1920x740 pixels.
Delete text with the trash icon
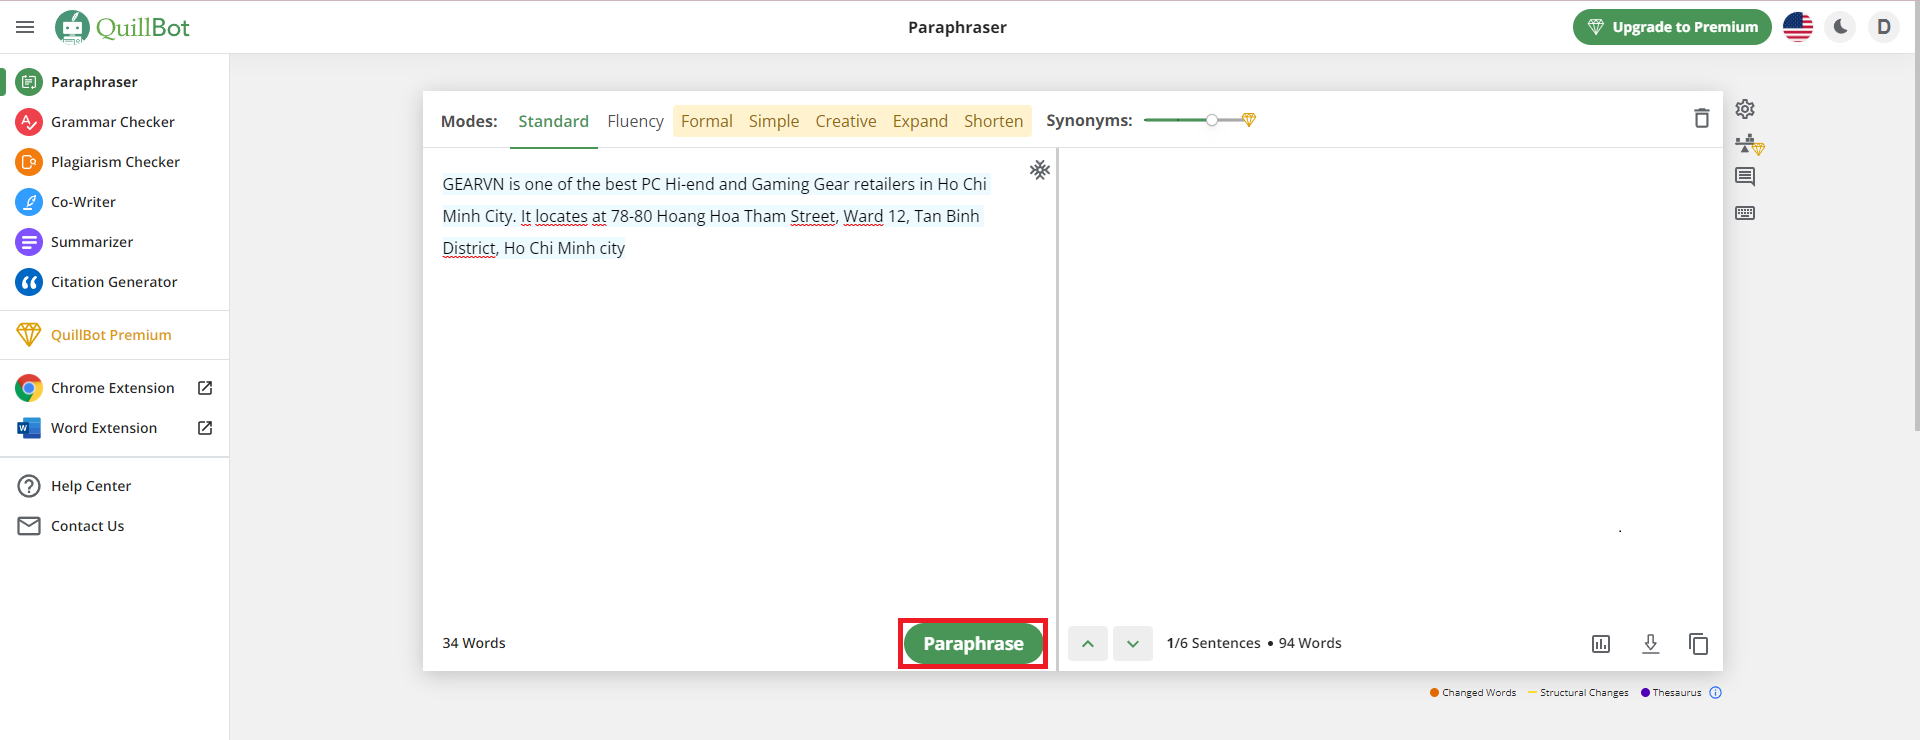pyautogui.click(x=1702, y=118)
